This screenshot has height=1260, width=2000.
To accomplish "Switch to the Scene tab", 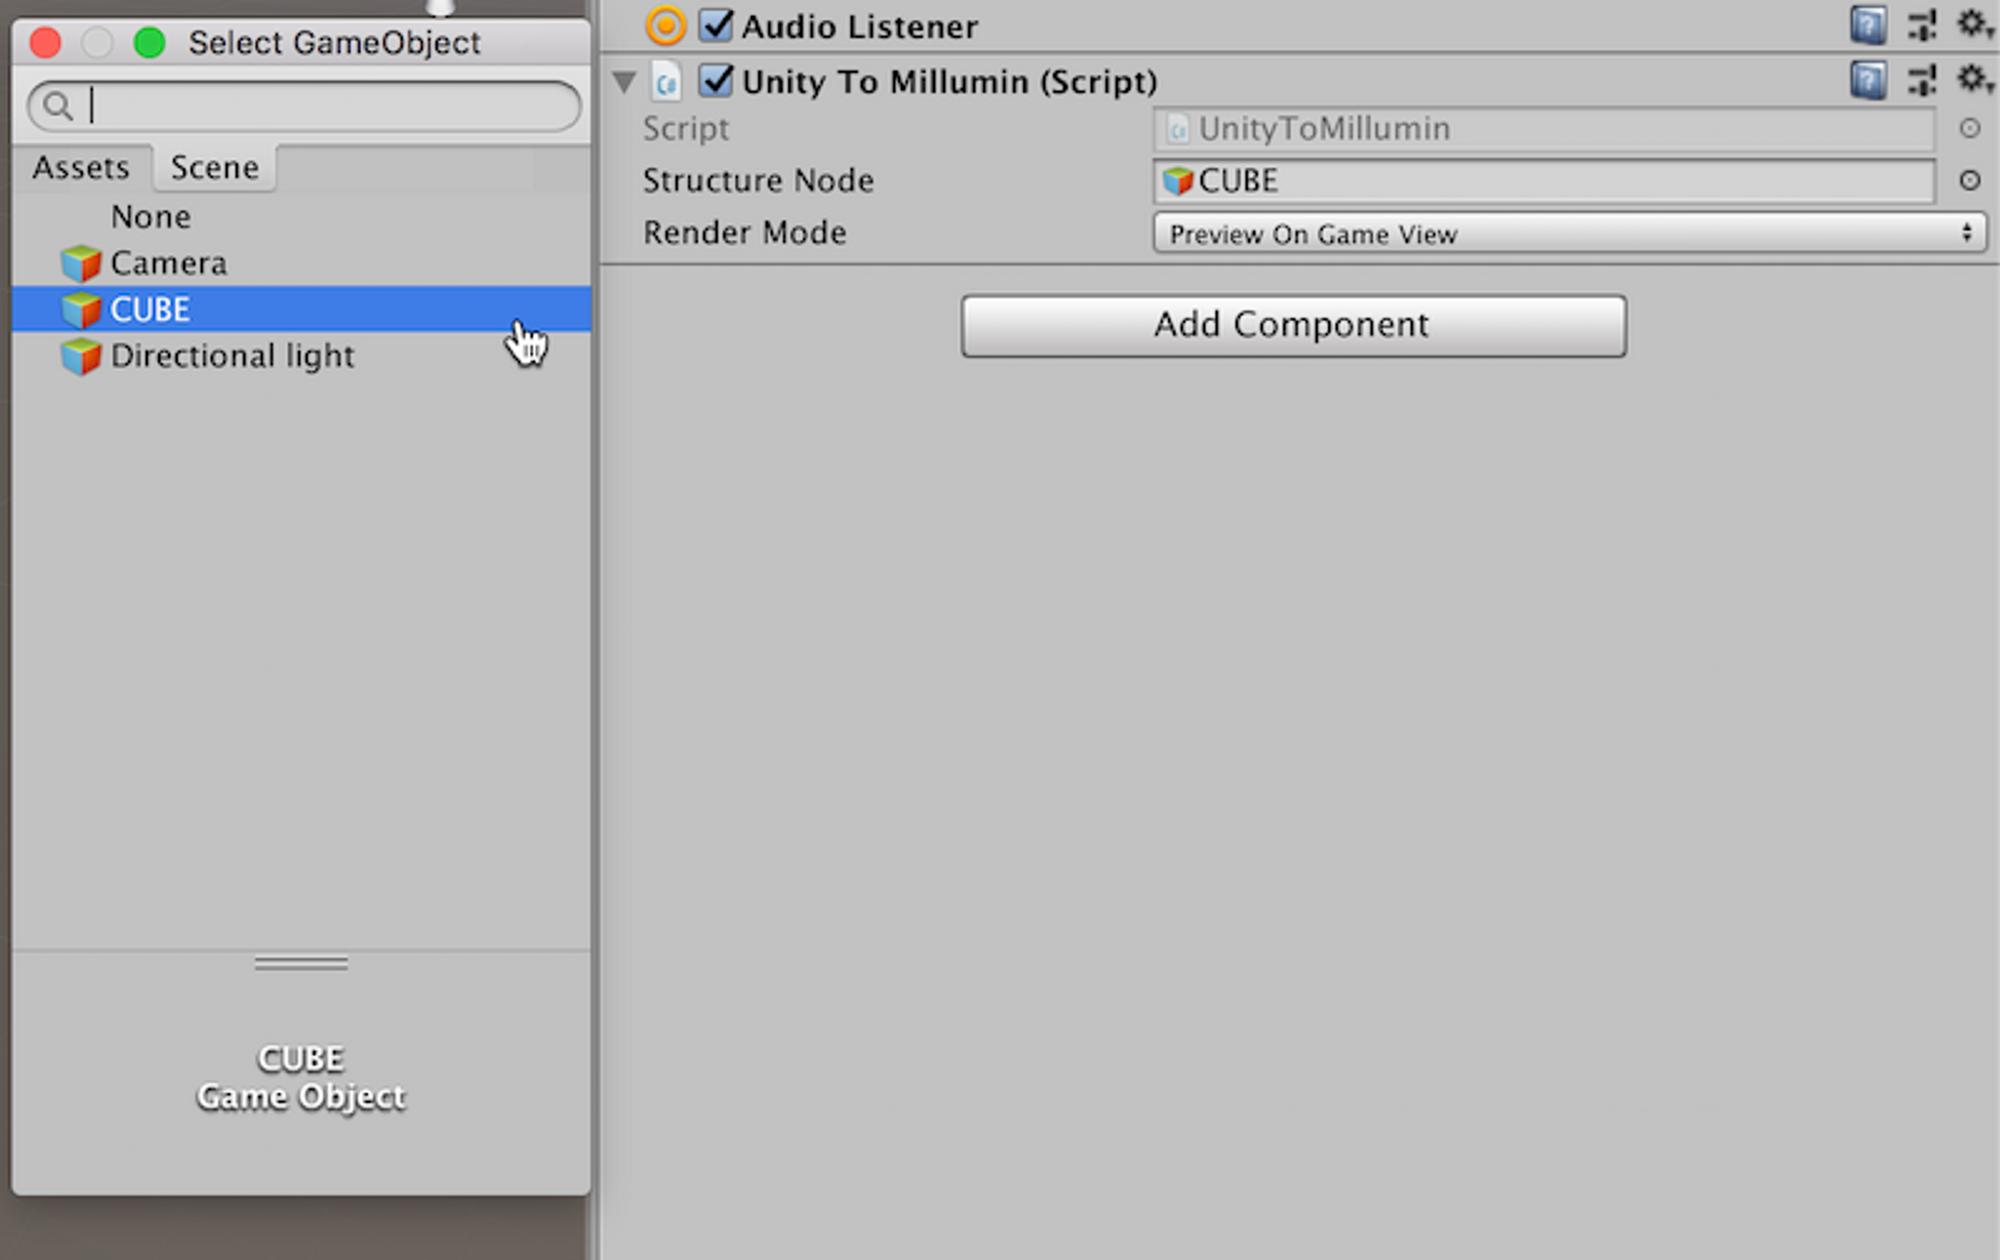I will point(215,167).
